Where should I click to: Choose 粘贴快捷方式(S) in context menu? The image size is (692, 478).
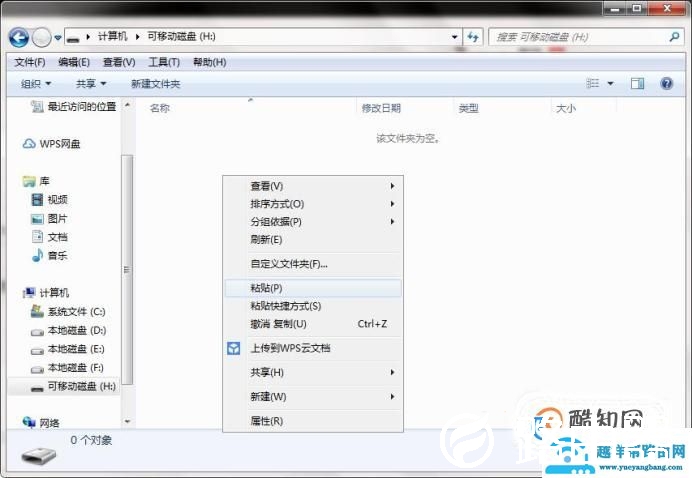[x=313, y=306]
